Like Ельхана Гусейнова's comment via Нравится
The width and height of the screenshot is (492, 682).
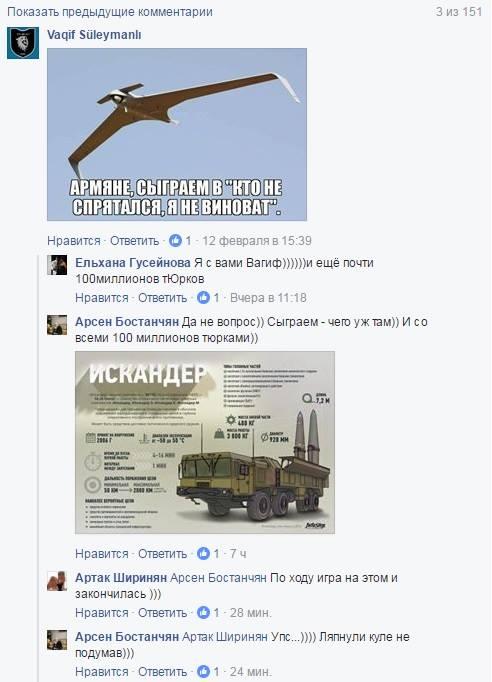102,298
